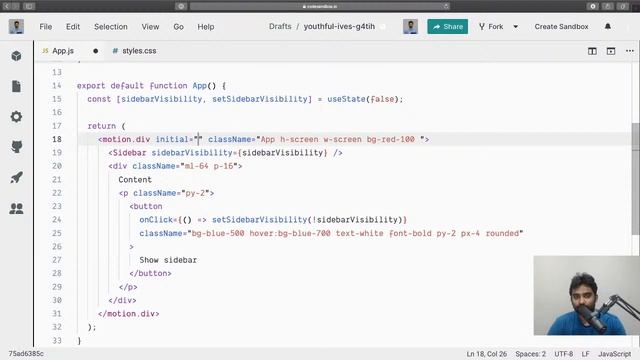Click the browser reload icon in address bar
The image size is (640, 360).
pyautogui.click(x=446, y=6)
